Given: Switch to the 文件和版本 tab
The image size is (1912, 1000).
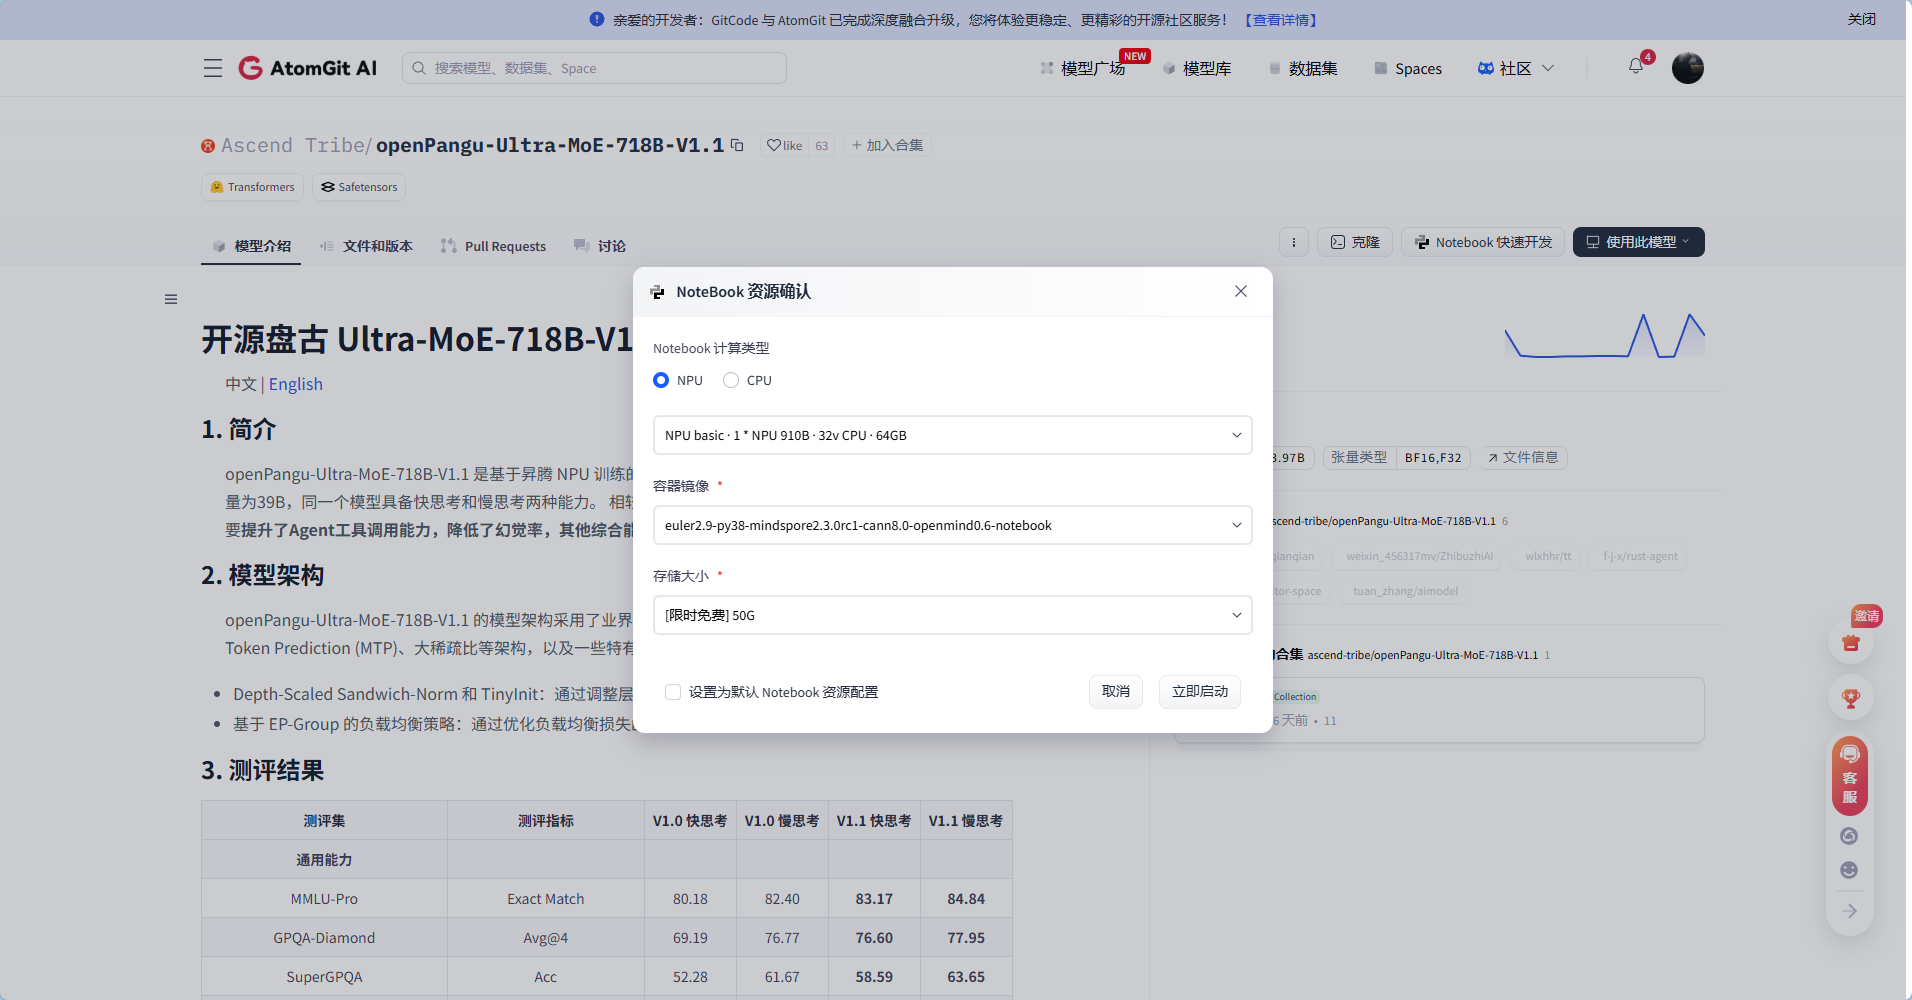Looking at the screenshot, I should pos(366,246).
